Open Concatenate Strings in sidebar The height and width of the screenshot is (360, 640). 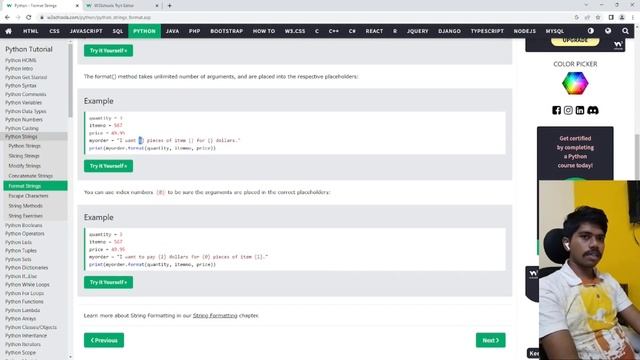pyautogui.click(x=31, y=176)
